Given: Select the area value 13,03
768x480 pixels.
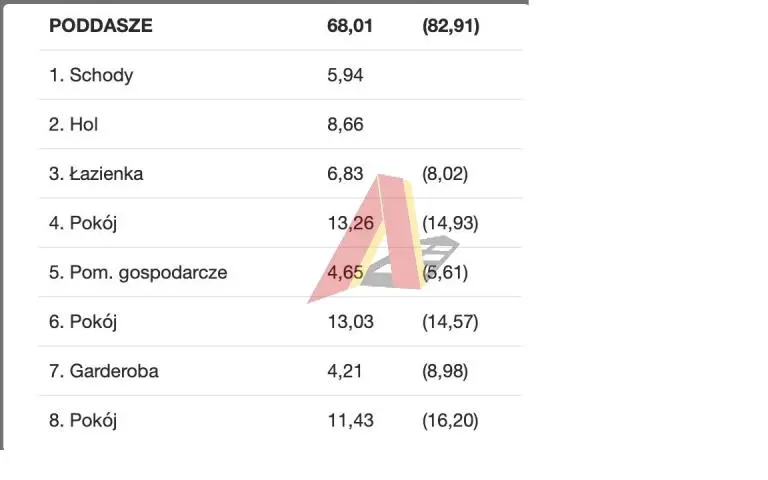Looking at the screenshot, I should pyautogui.click(x=349, y=322).
